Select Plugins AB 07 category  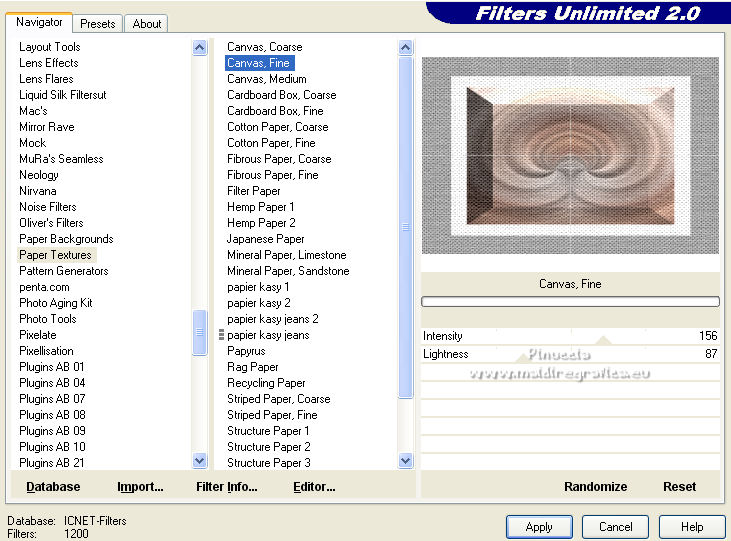pos(52,399)
